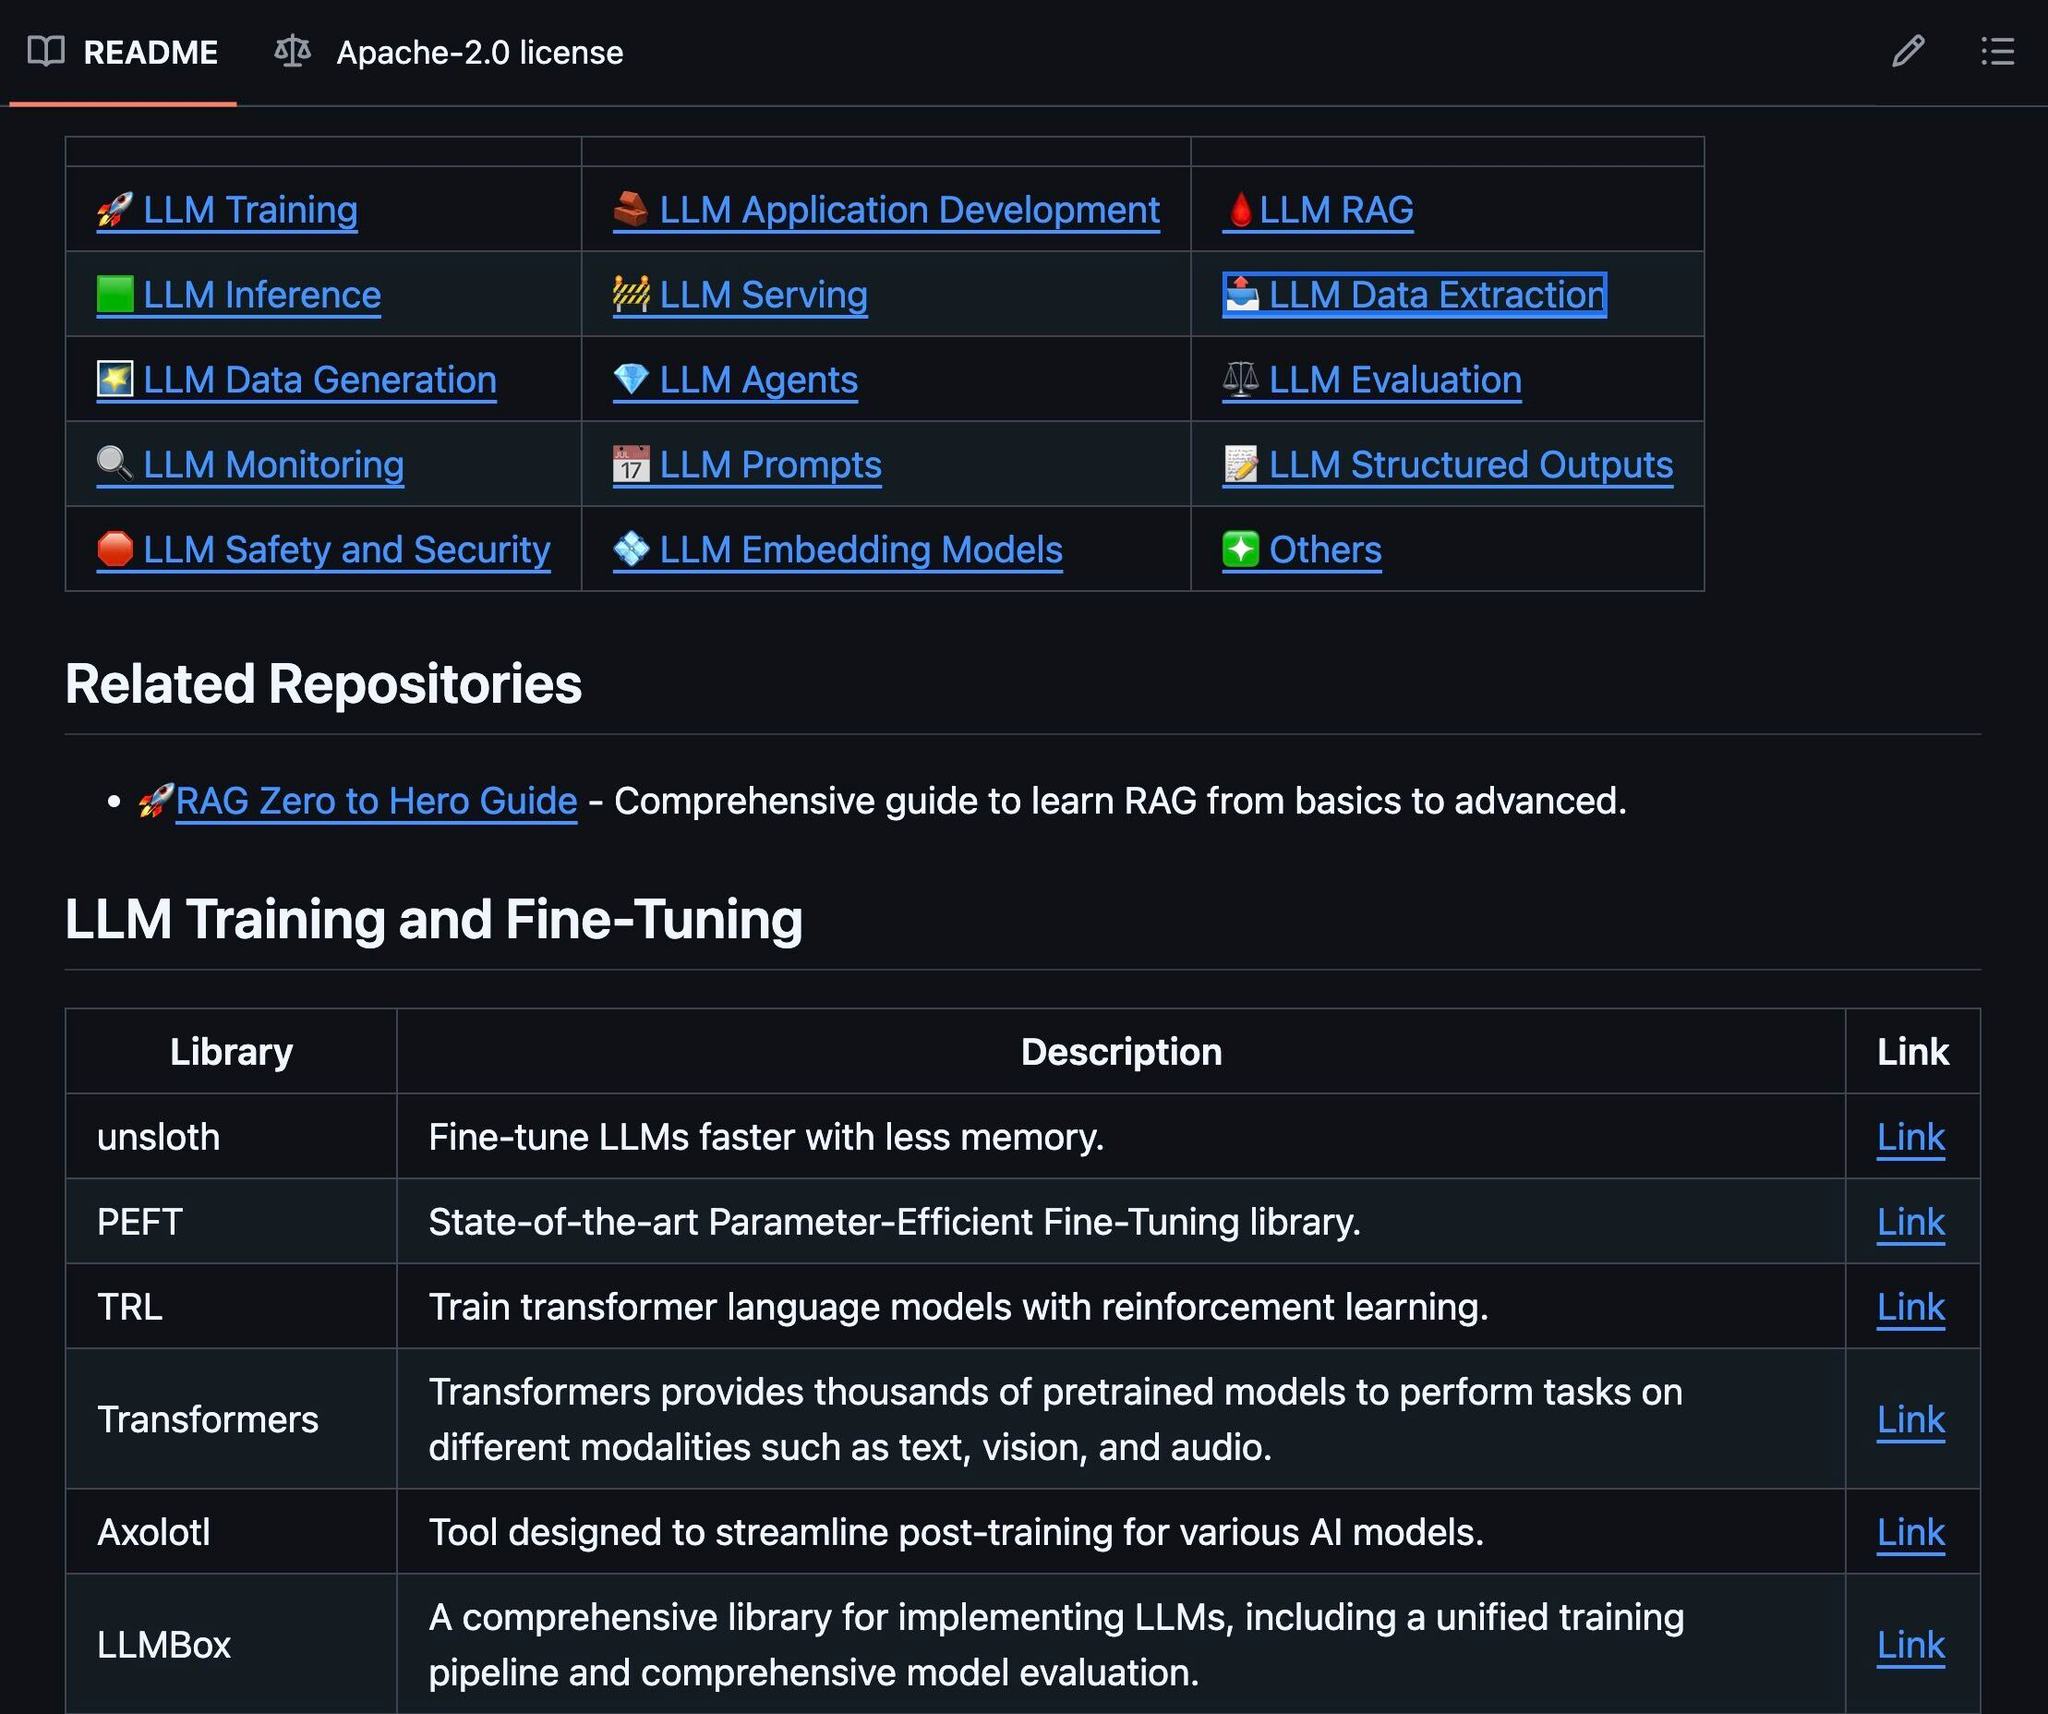Click 'Tool designed to streamline post-training' description
Image resolution: width=2048 pixels, height=1714 pixels.
click(956, 1532)
